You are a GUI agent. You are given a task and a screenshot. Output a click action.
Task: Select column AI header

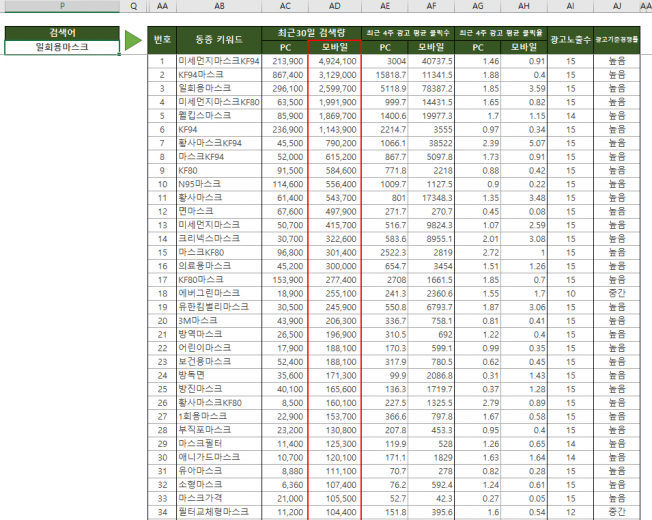point(570,6)
